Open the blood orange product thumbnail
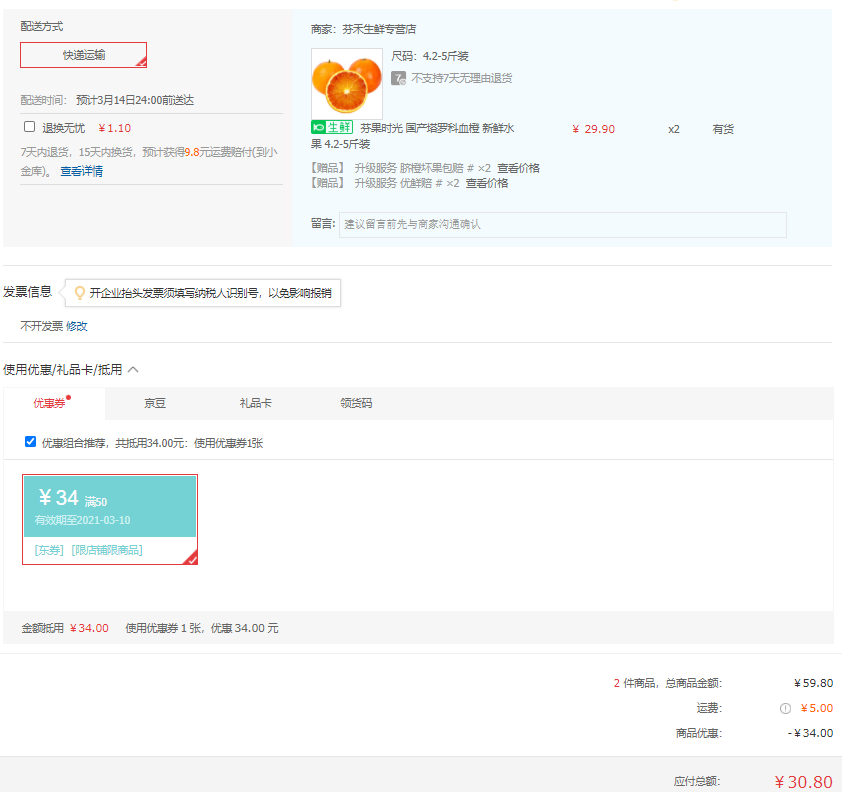Image resolution: width=842 pixels, height=792 pixels. point(346,83)
